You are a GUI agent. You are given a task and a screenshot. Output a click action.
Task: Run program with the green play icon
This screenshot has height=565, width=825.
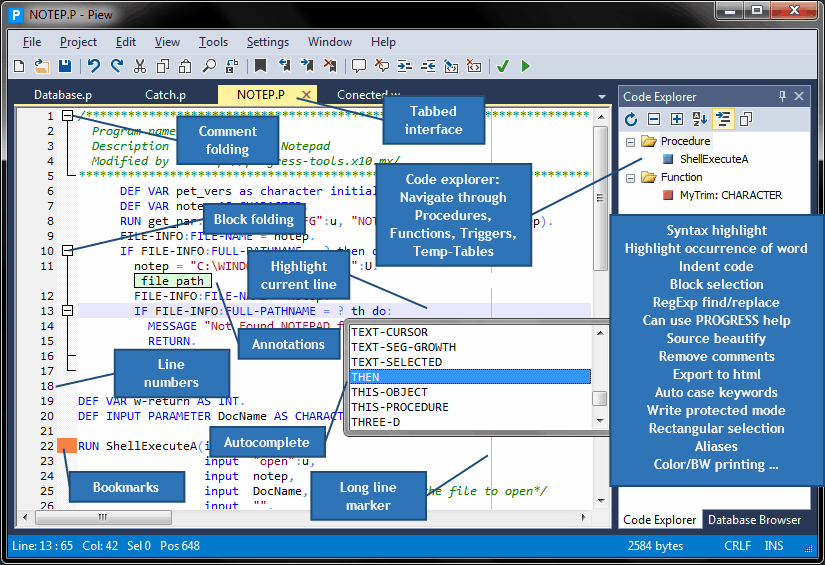(x=526, y=67)
